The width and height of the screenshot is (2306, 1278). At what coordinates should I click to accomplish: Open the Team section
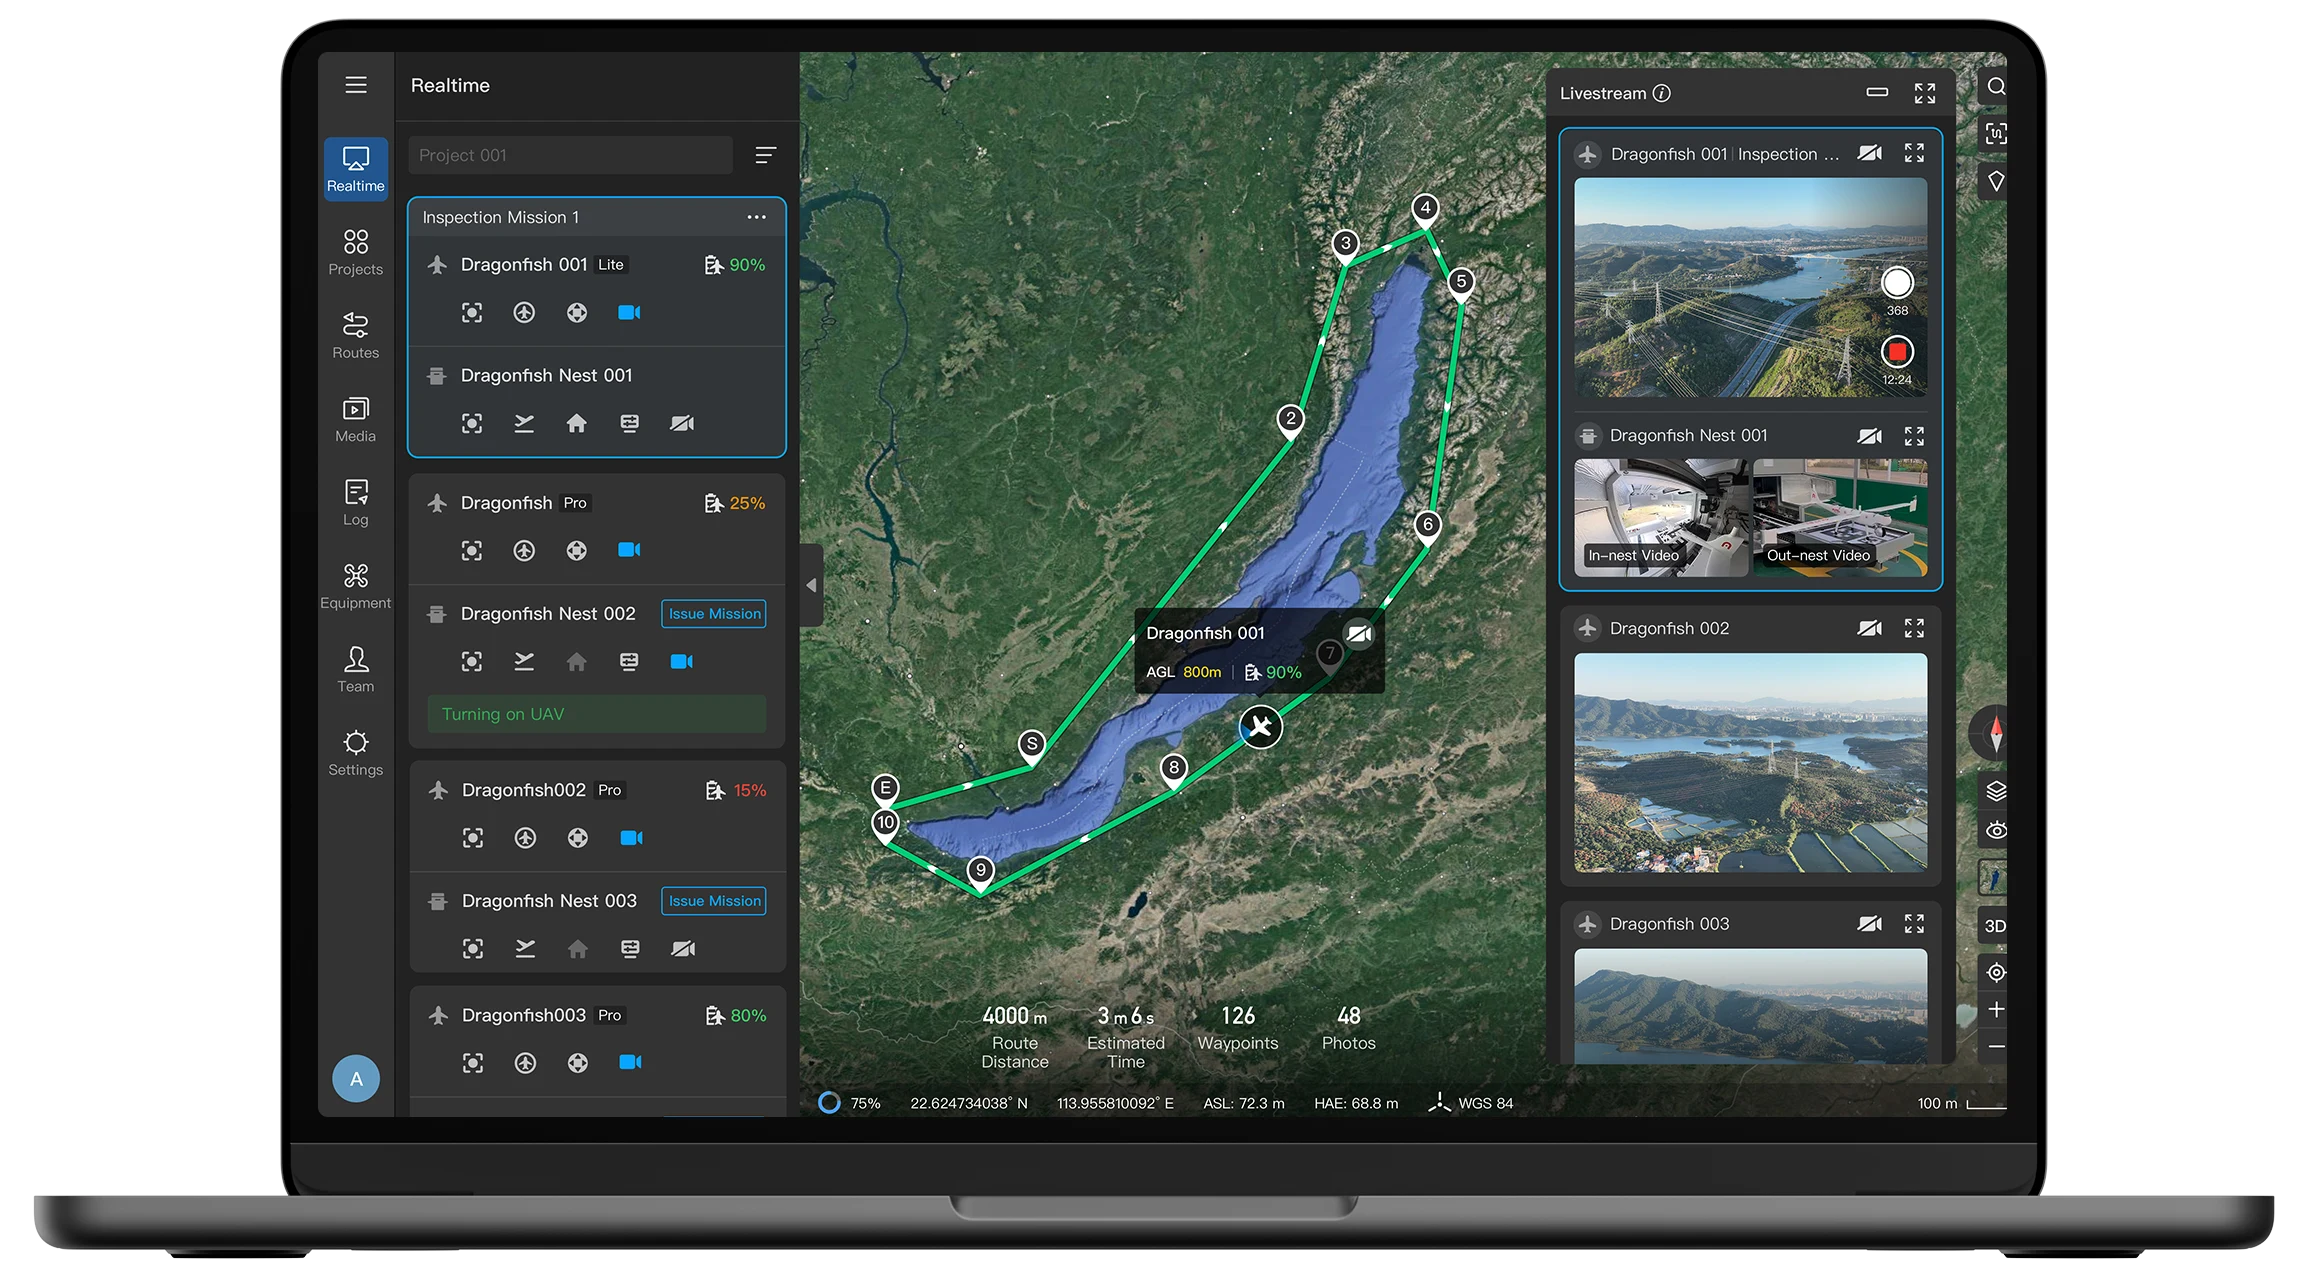[356, 669]
